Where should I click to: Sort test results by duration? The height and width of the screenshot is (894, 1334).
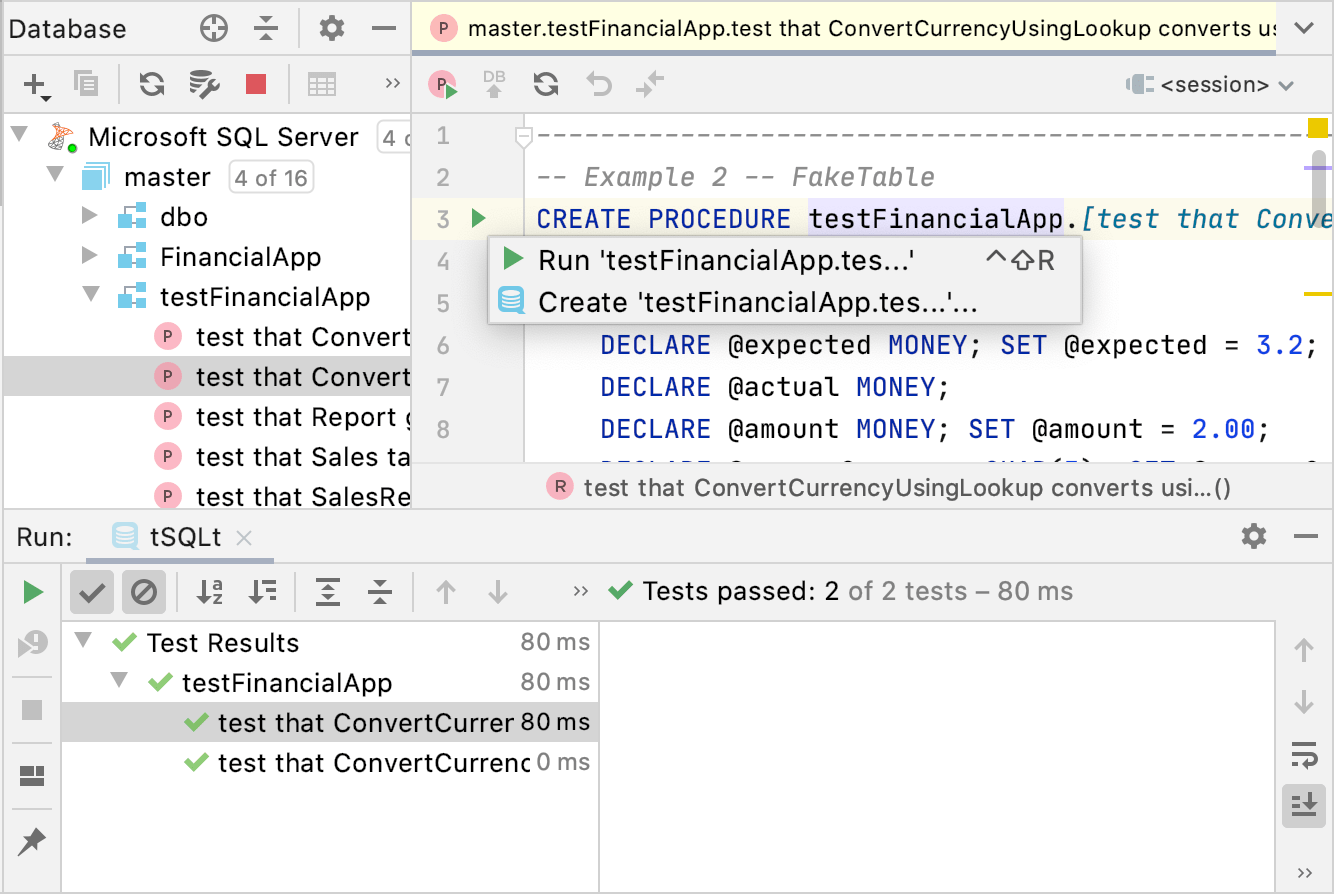[263, 592]
